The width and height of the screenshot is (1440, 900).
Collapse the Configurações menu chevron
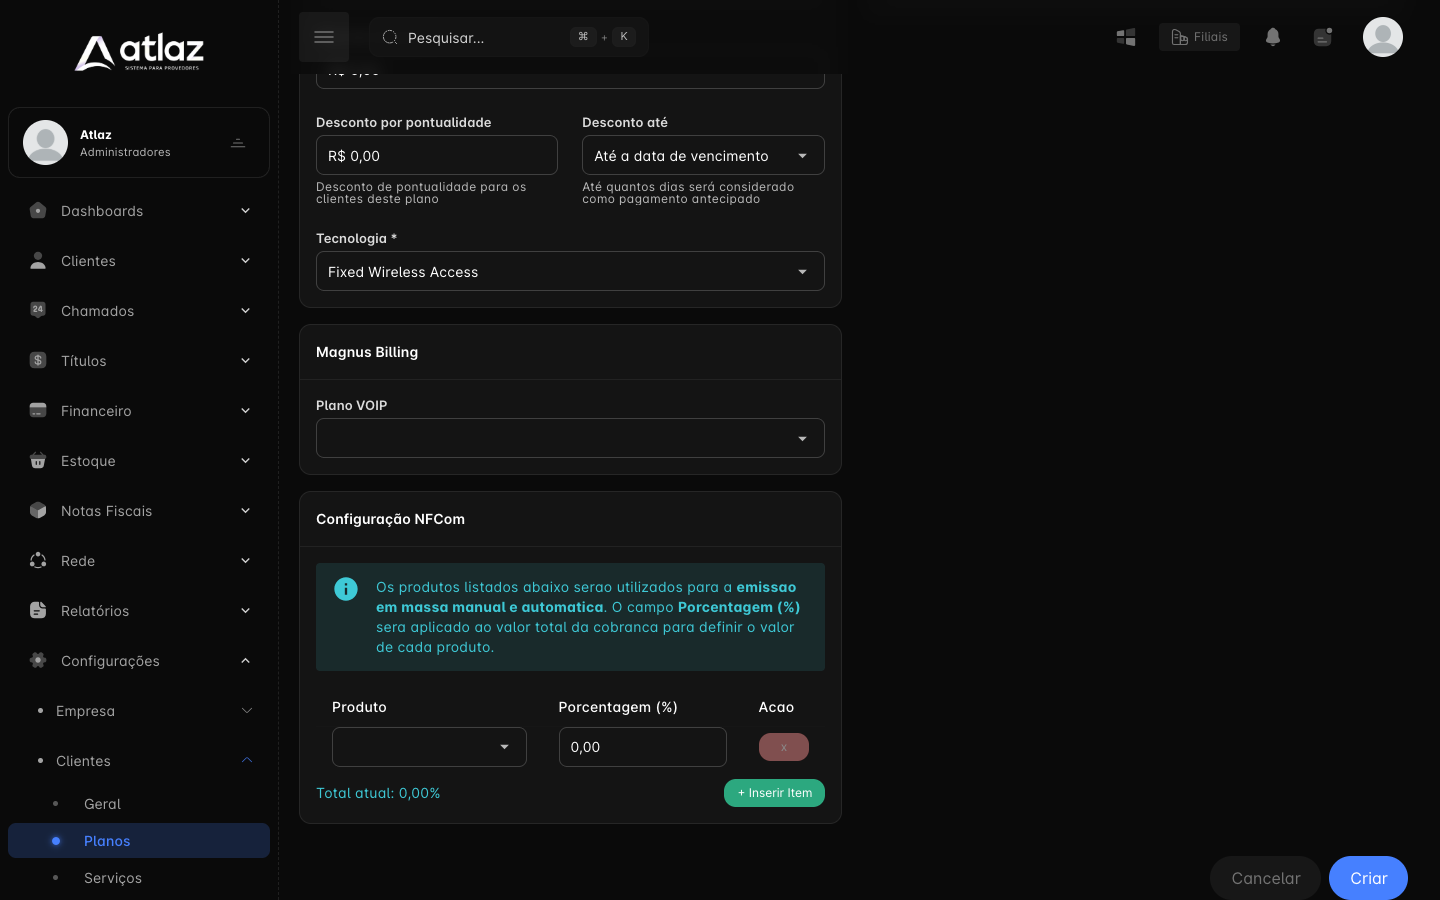click(246, 661)
